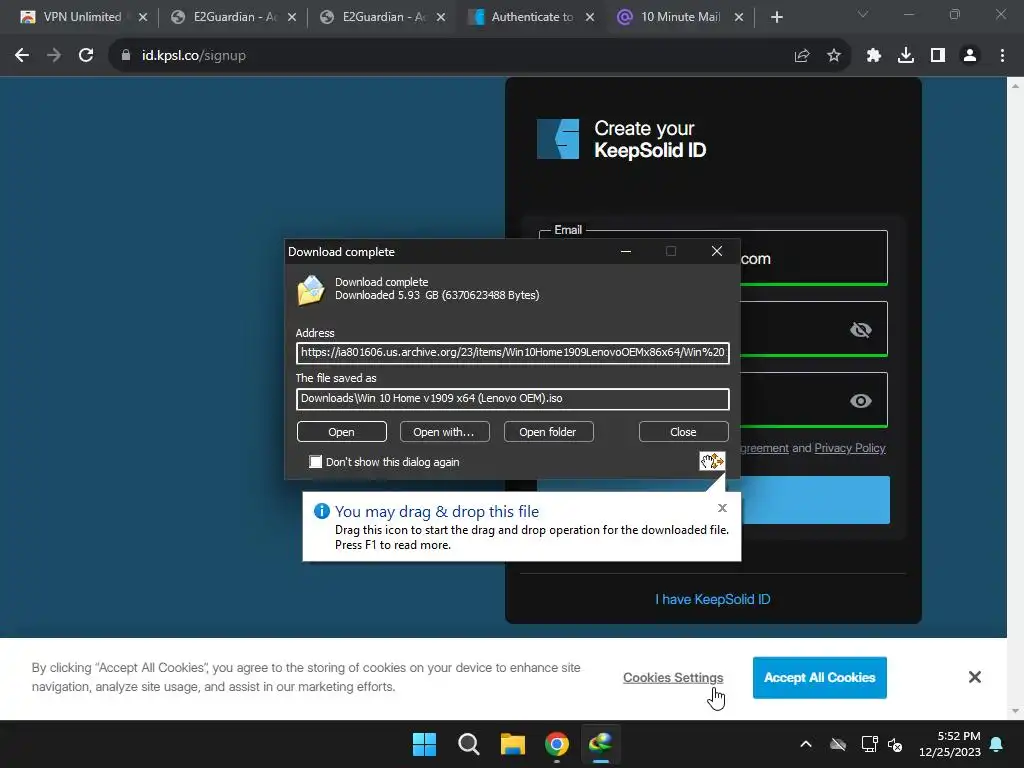This screenshot has height=768, width=1024.
Task: Open the tab search dropdown chevron
Action: [x=863, y=14]
